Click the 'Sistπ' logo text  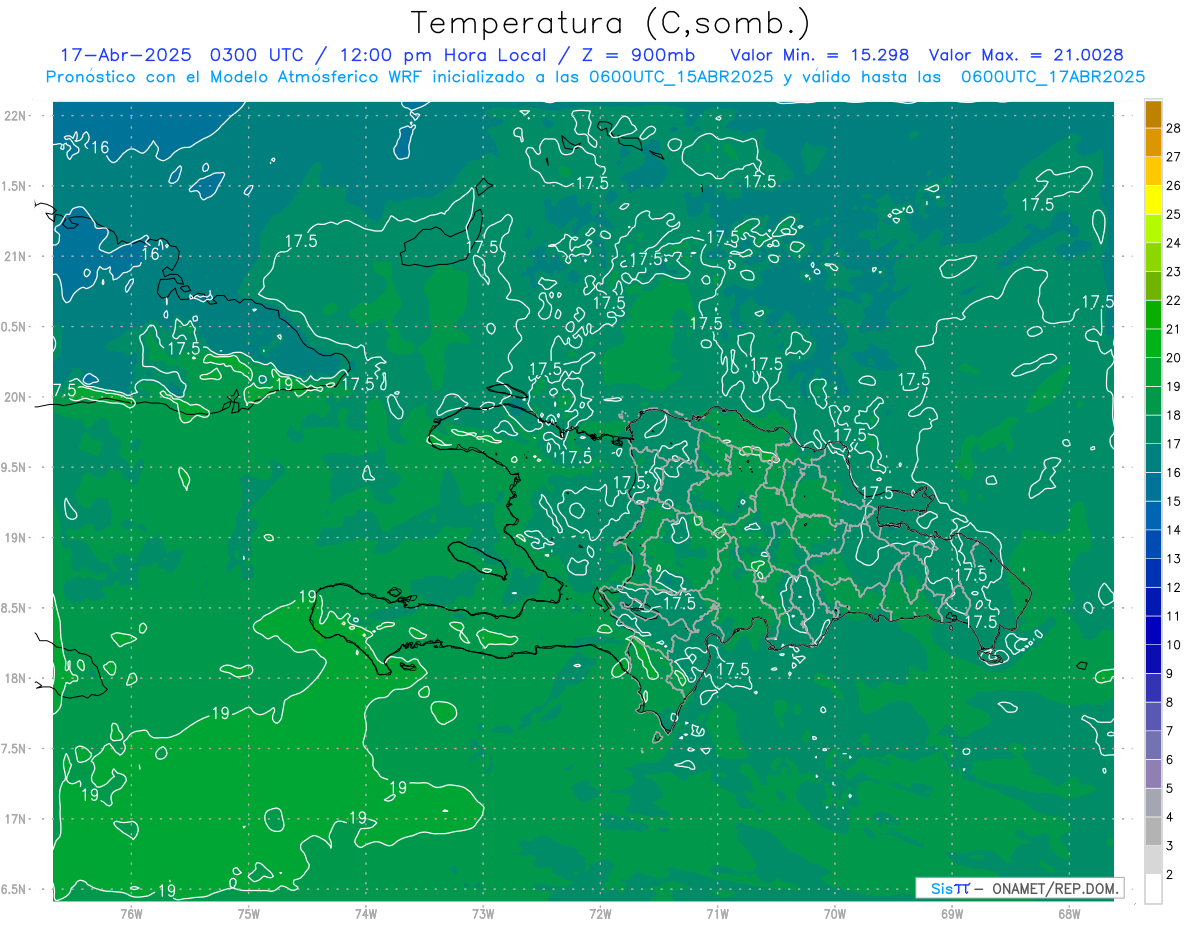pyautogui.click(x=950, y=888)
